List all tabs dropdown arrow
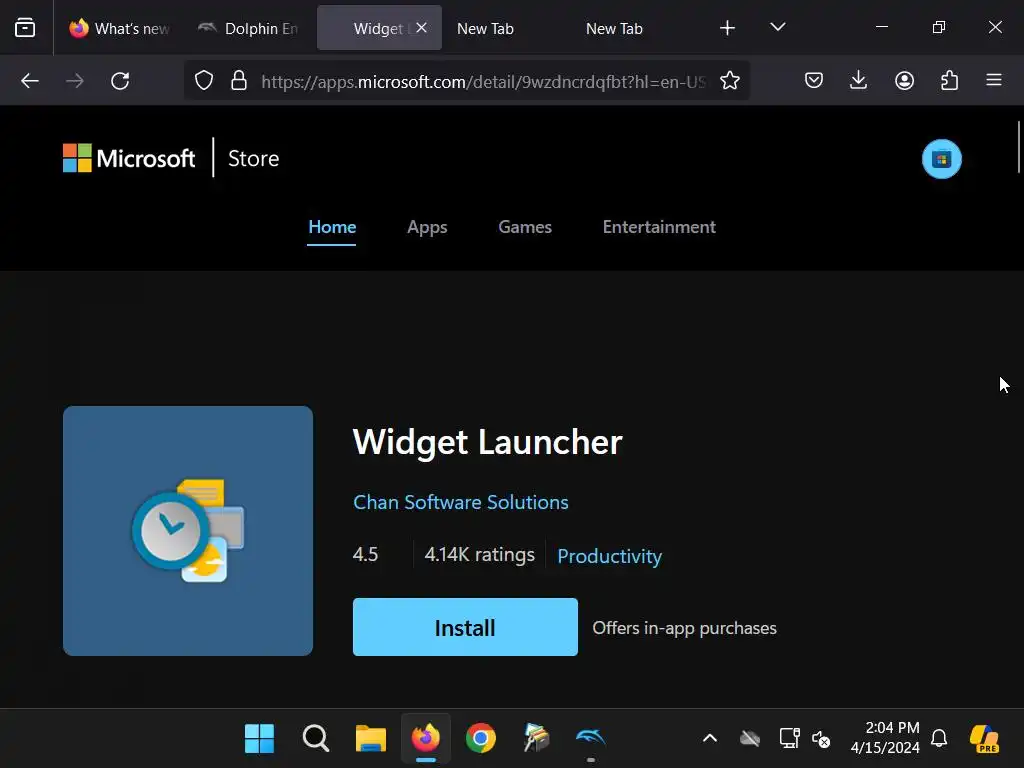Image resolution: width=1024 pixels, height=768 pixels. pos(778,27)
